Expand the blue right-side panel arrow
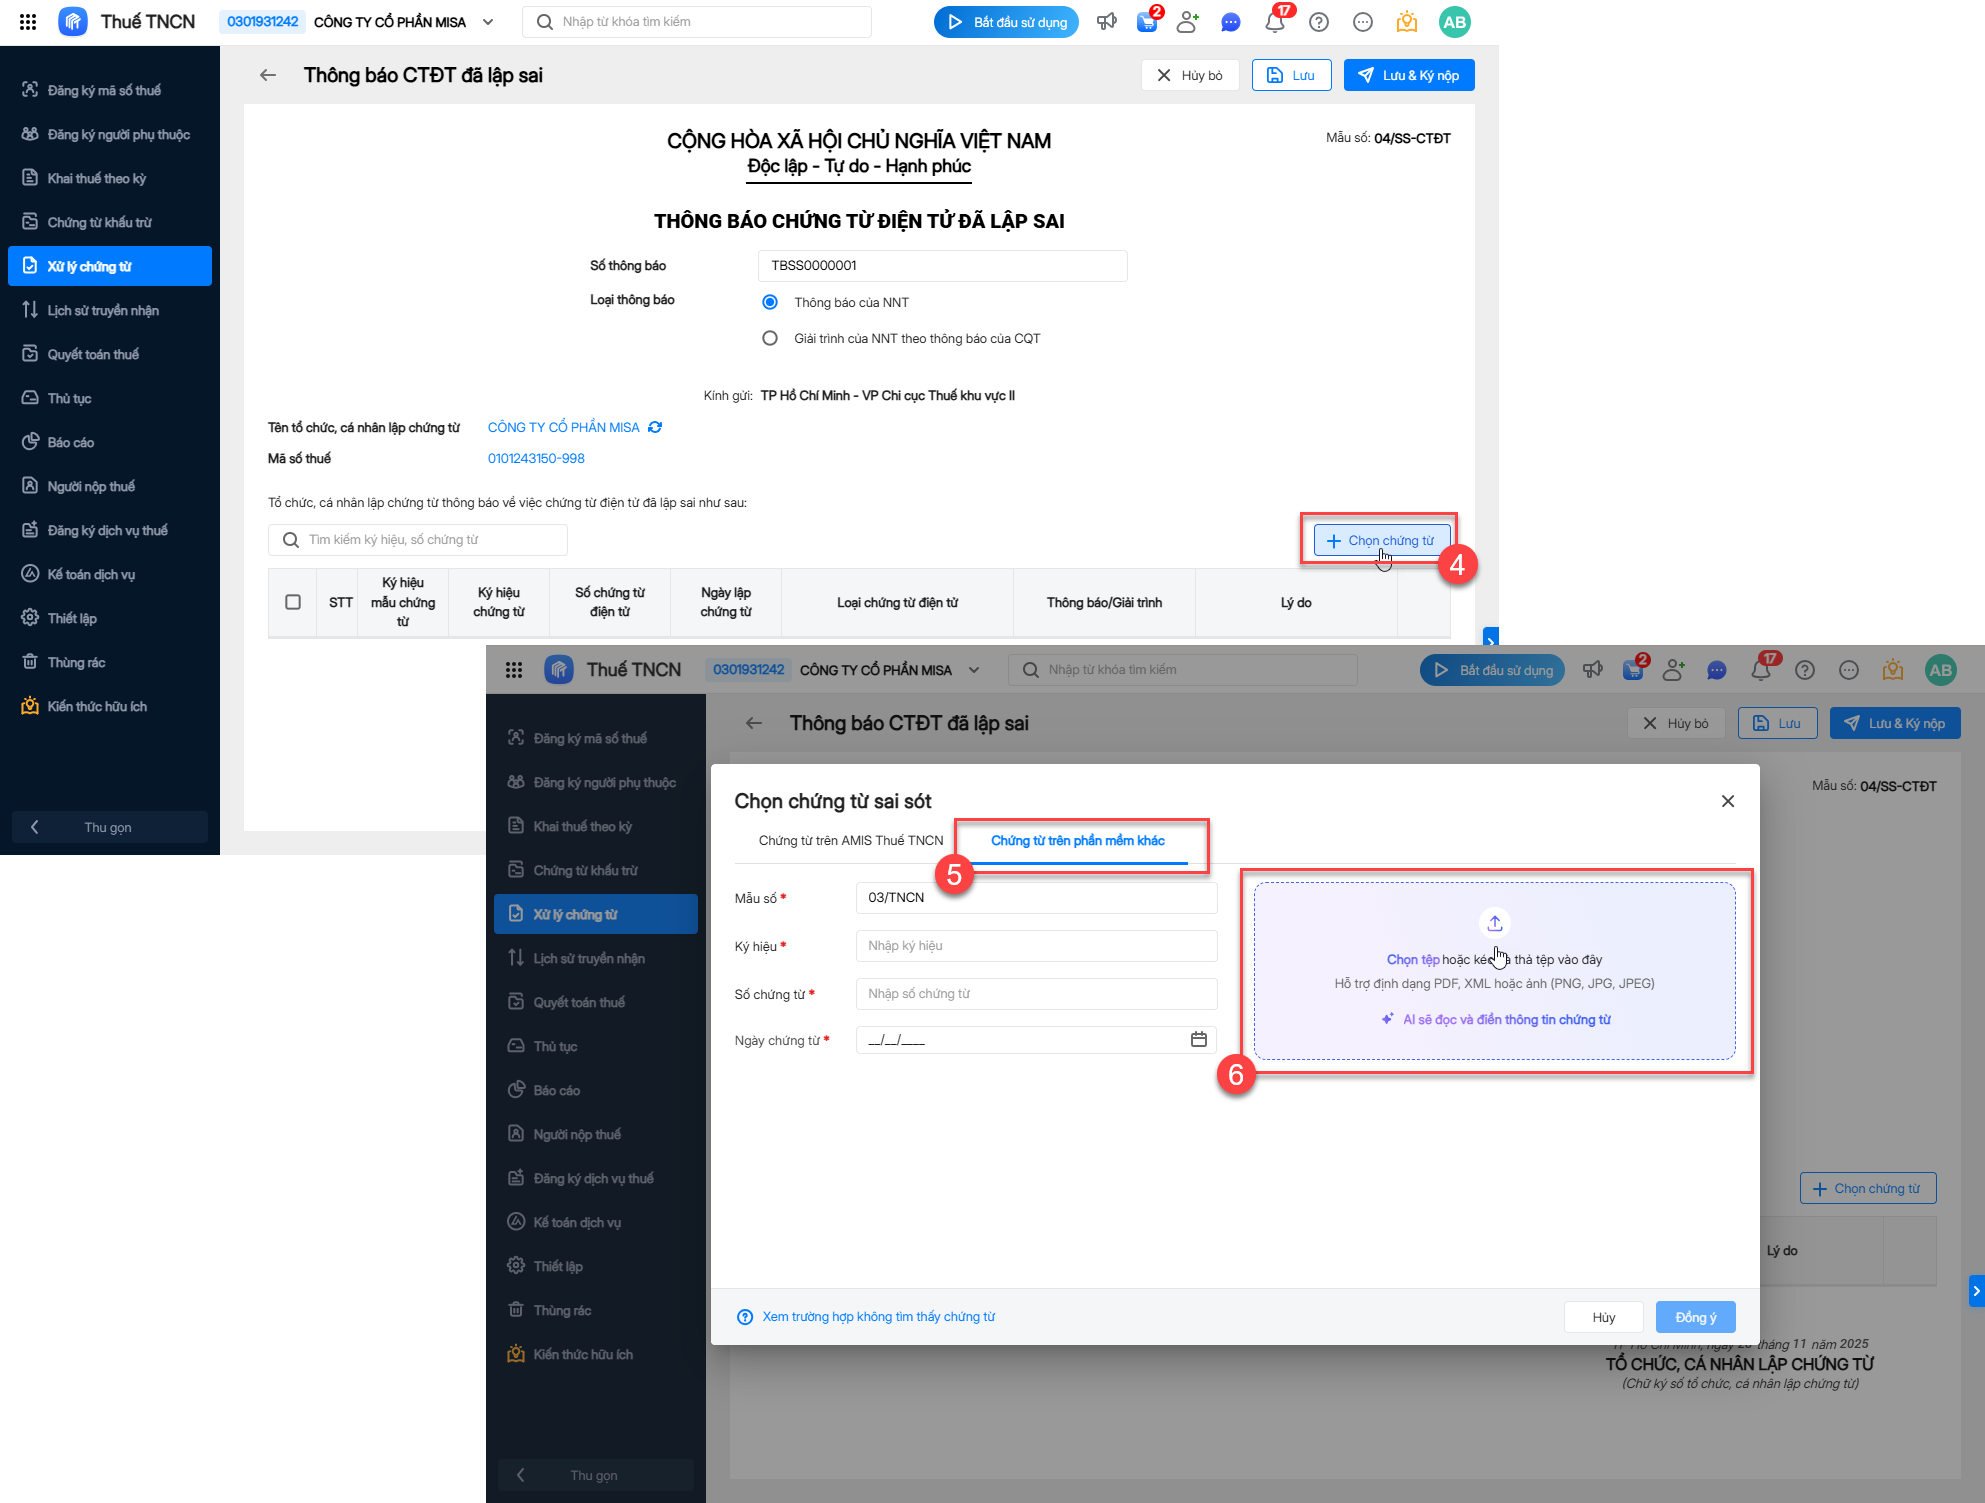This screenshot has width=1985, height=1503. point(1976,1290)
